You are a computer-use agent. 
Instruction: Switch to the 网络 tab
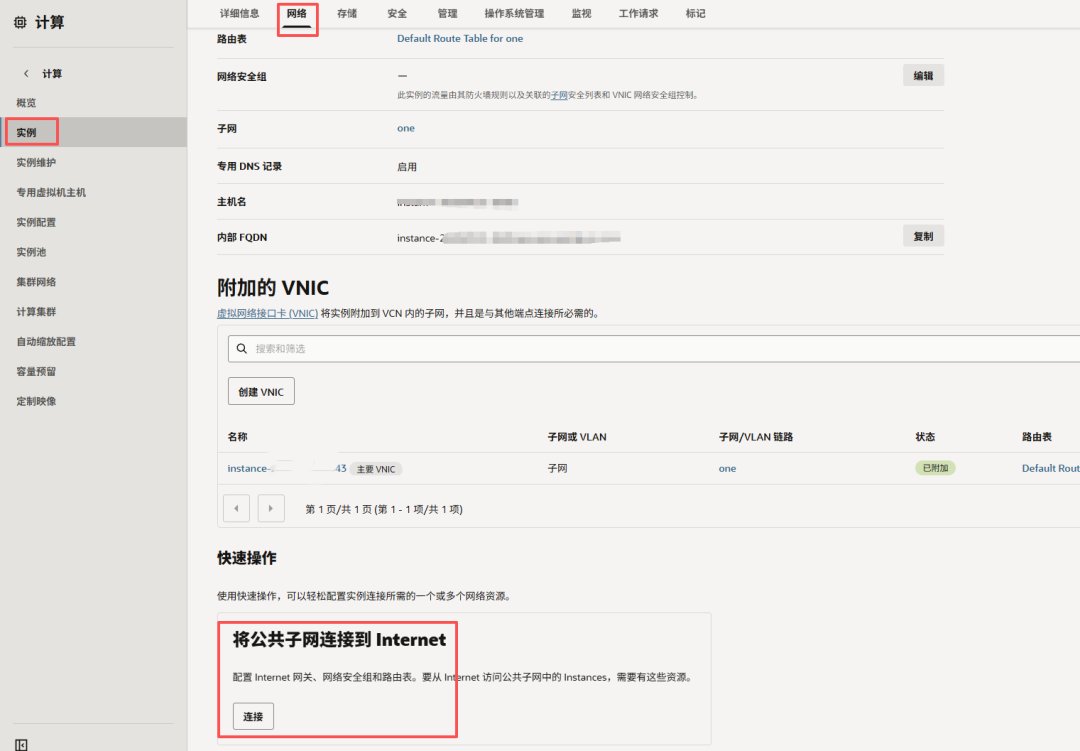(297, 13)
